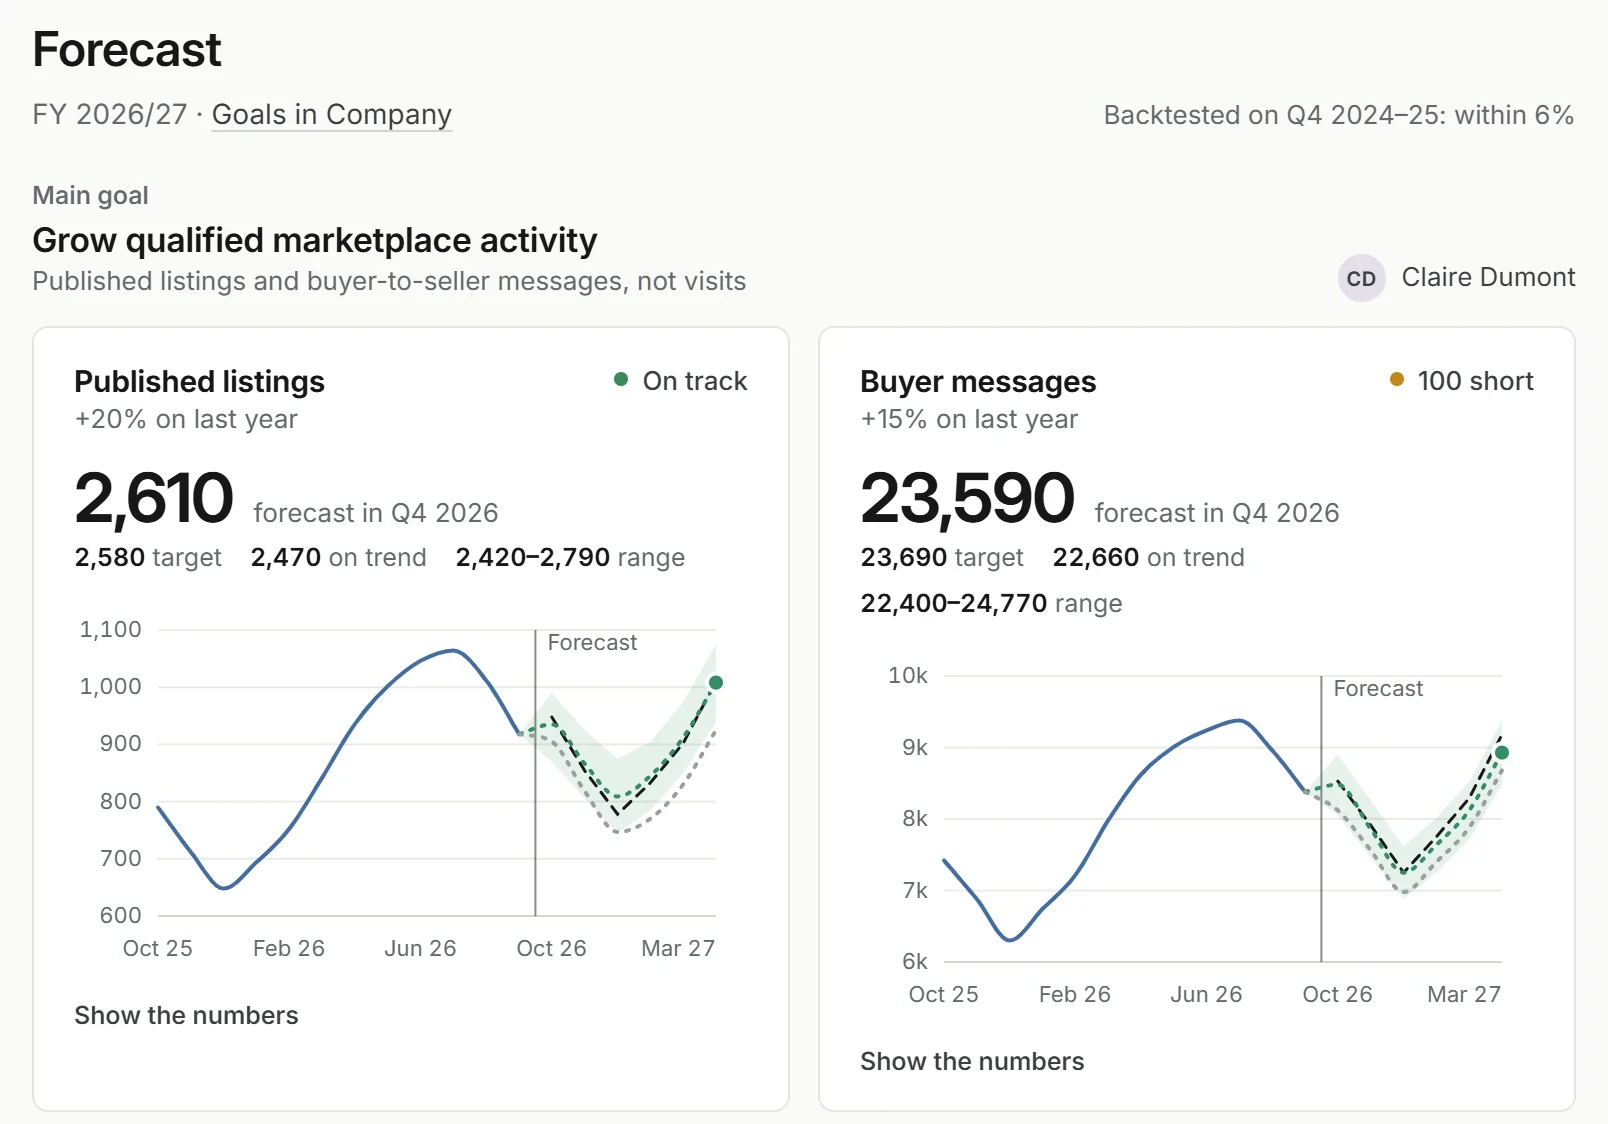Click the Grow qualified marketplace activity heading
Viewport: 1608px width, 1124px height.
click(315, 240)
